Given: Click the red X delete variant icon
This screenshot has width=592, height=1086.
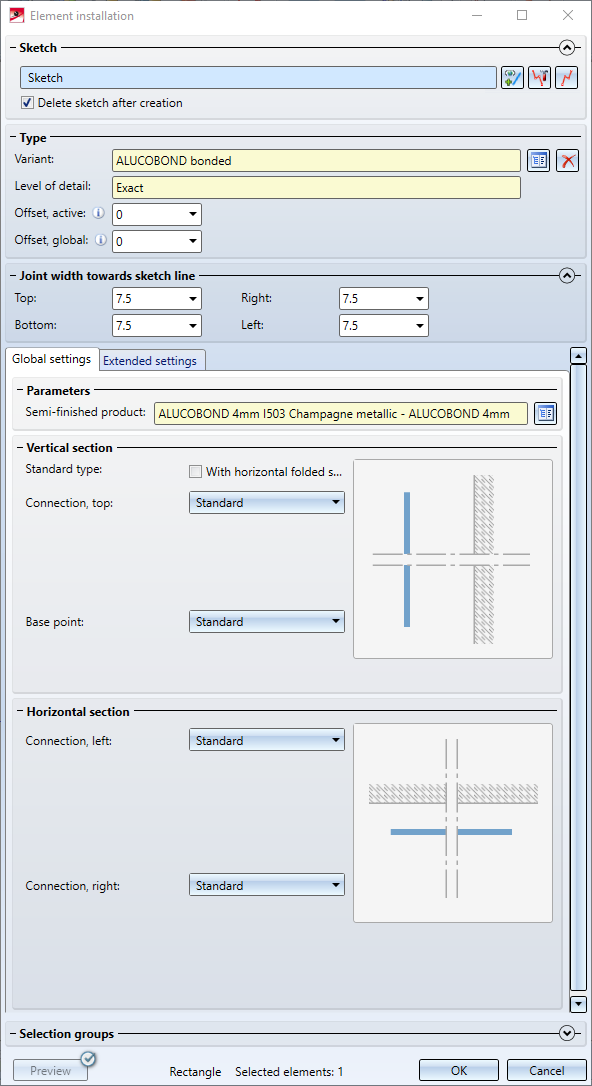Looking at the screenshot, I should (x=567, y=161).
